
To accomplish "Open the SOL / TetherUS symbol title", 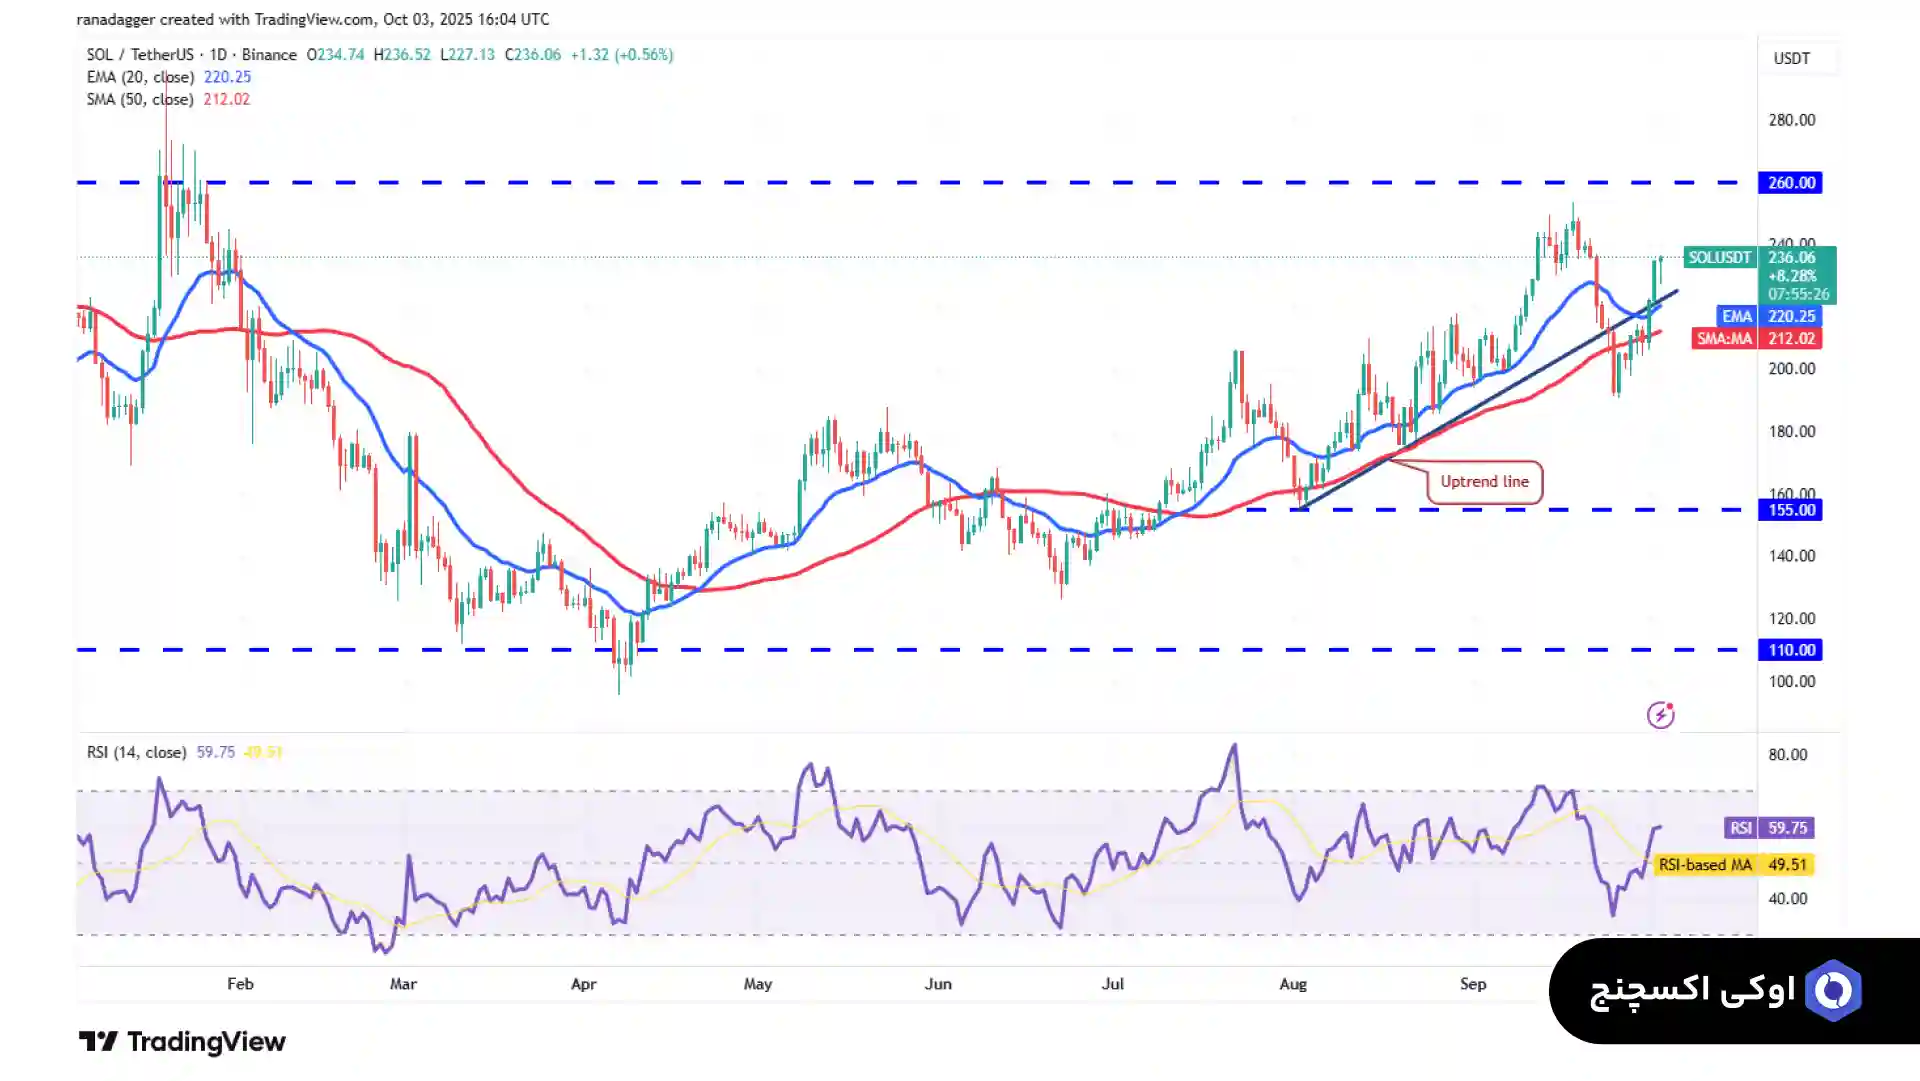I will pyautogui.click(x=140, y=55).
